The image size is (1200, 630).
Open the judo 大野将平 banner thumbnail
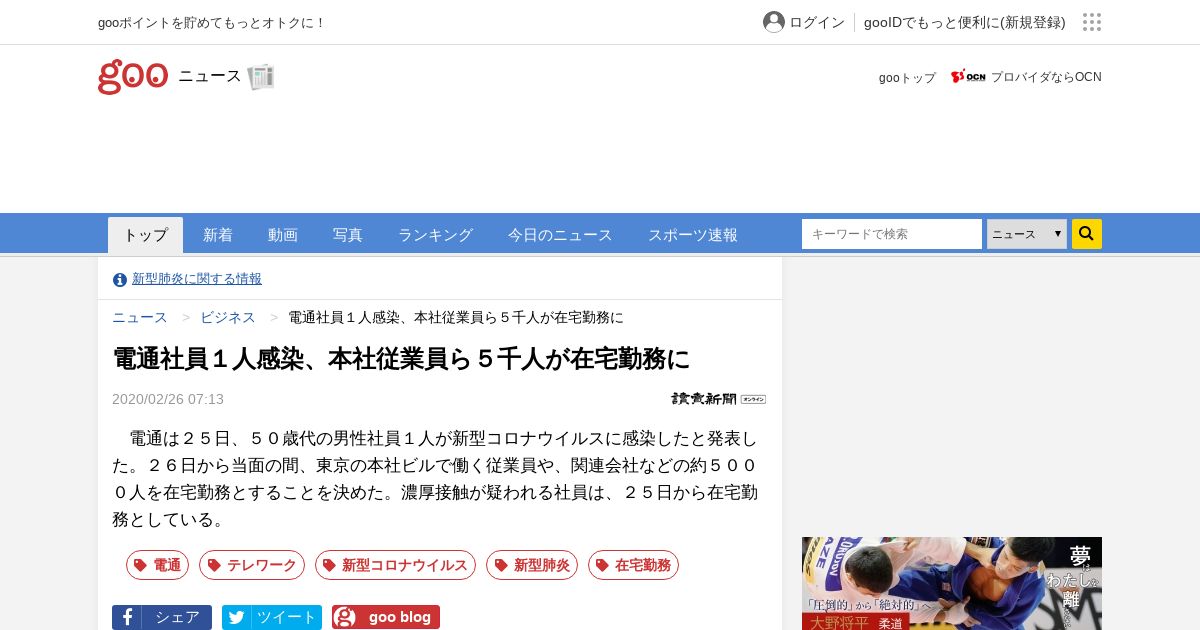click(x=952, y=583)
